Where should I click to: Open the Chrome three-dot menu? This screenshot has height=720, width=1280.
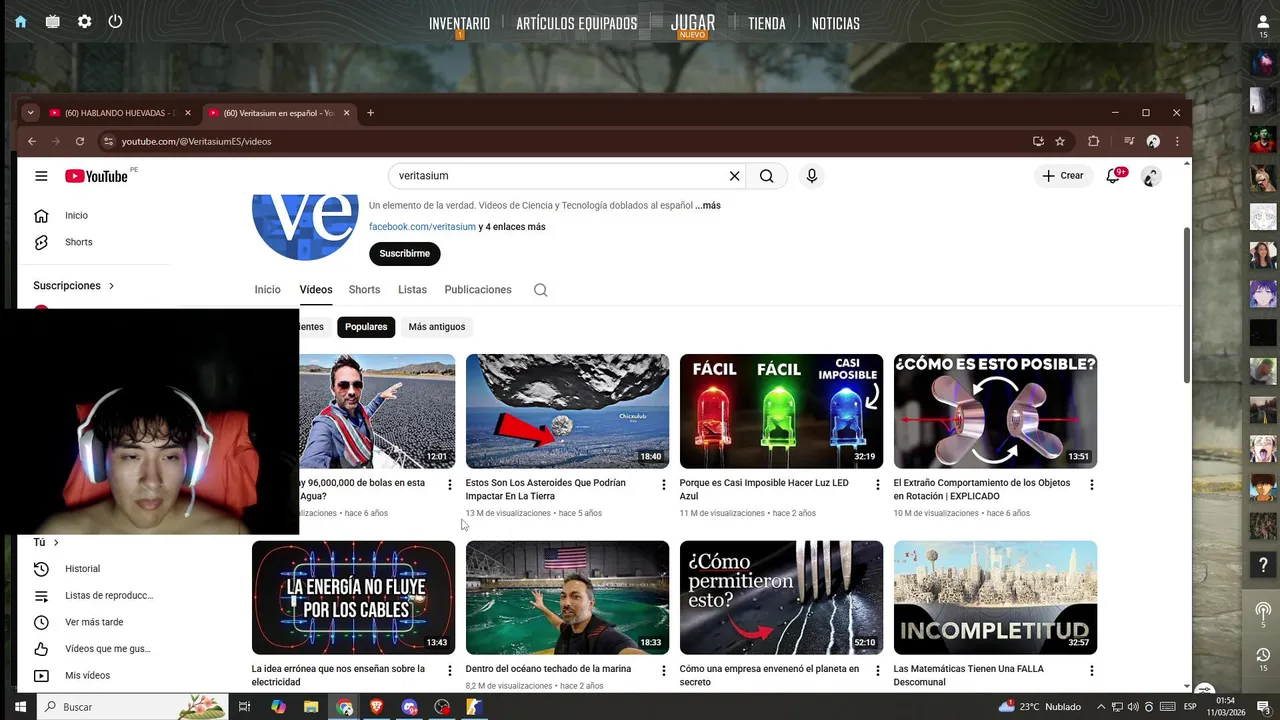tap(1177, 142)
